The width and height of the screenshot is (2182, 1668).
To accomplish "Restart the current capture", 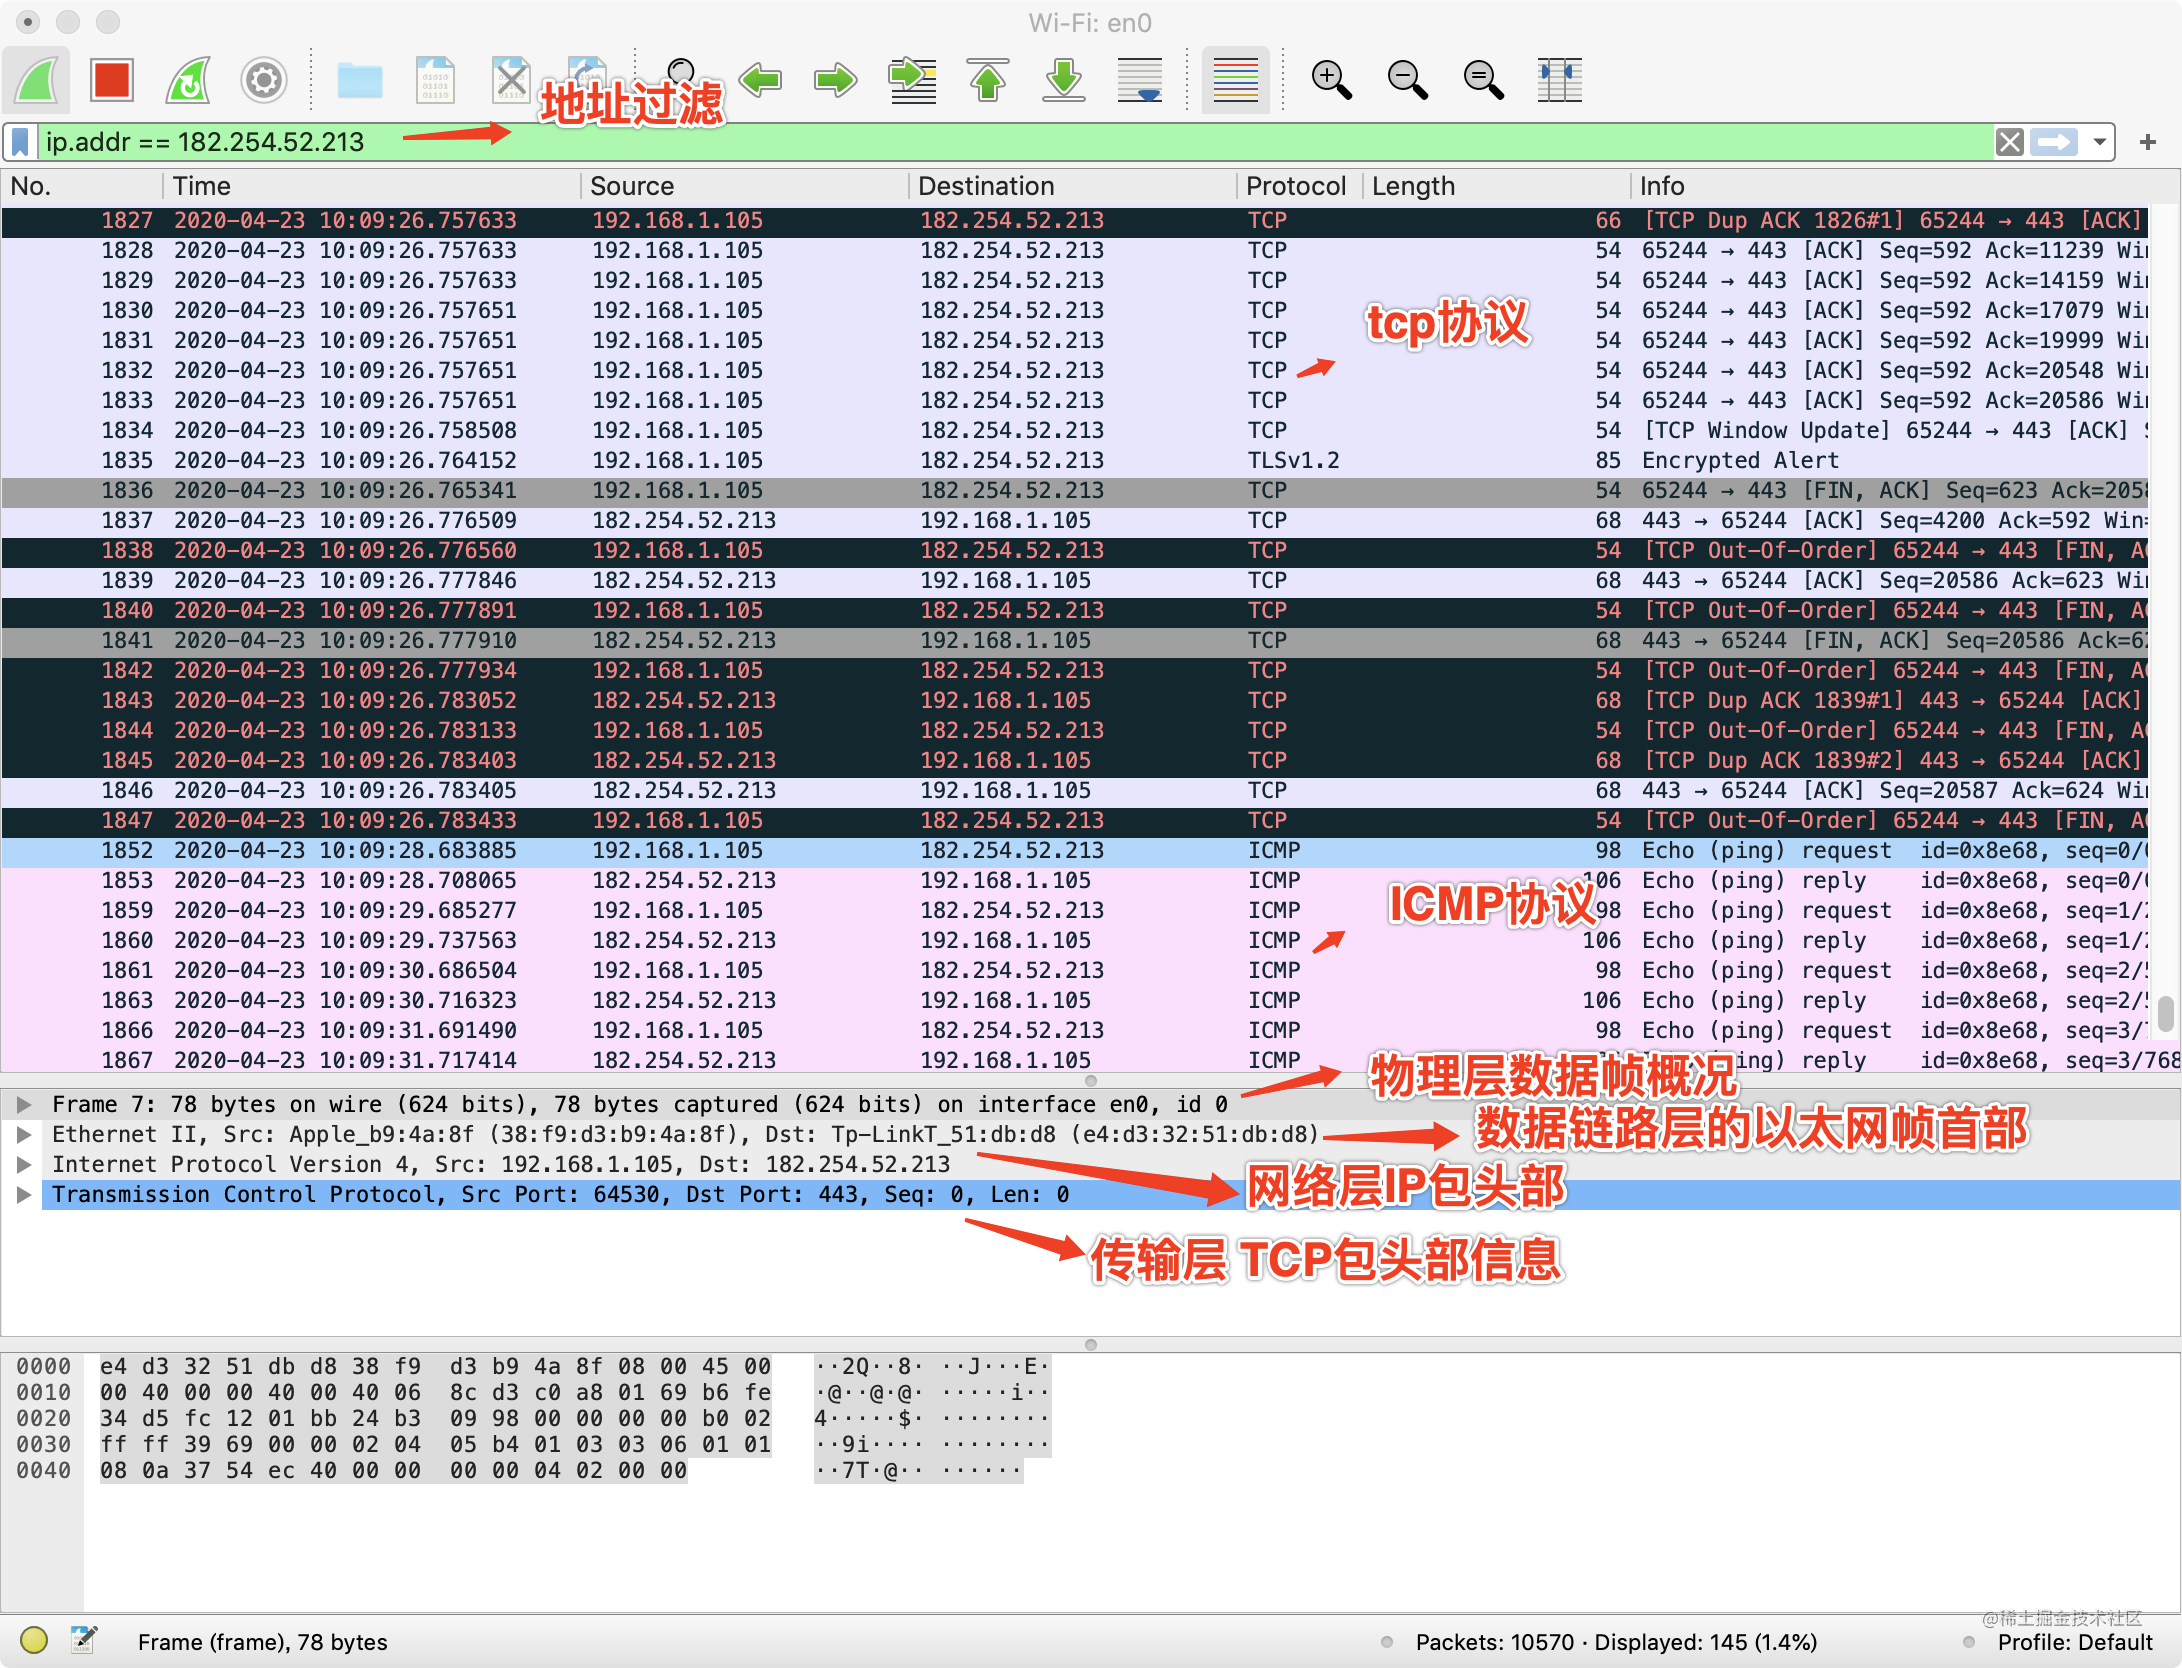I will tap(186, 80).
